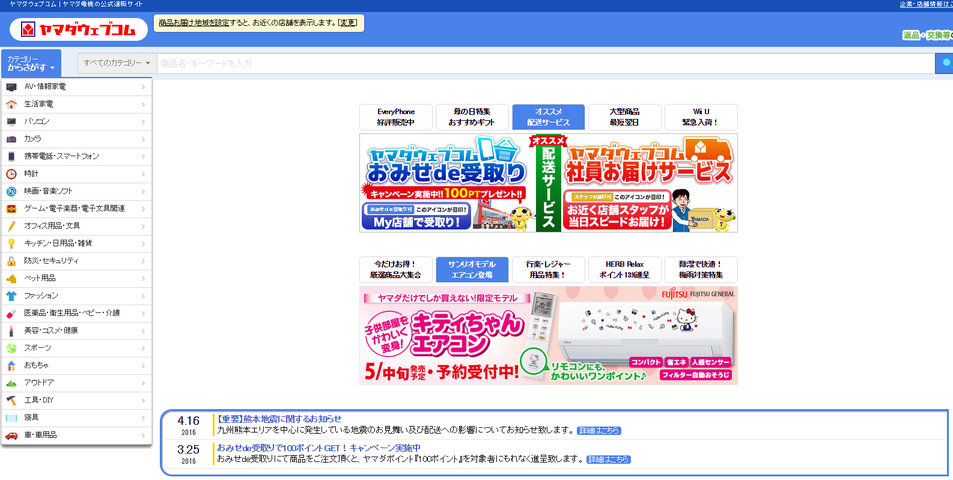Open the おみせde受取り banner

coord(446,183)
